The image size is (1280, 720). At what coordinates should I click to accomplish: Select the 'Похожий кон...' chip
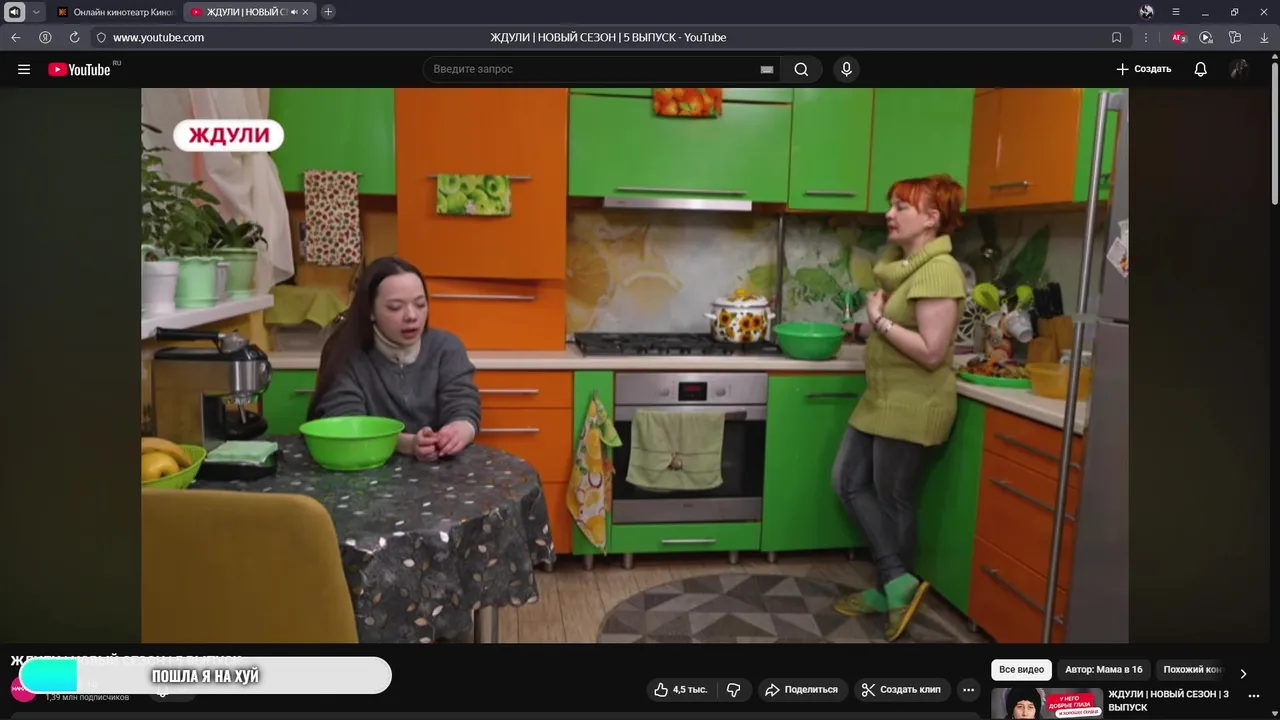(x=1190, y=670)
